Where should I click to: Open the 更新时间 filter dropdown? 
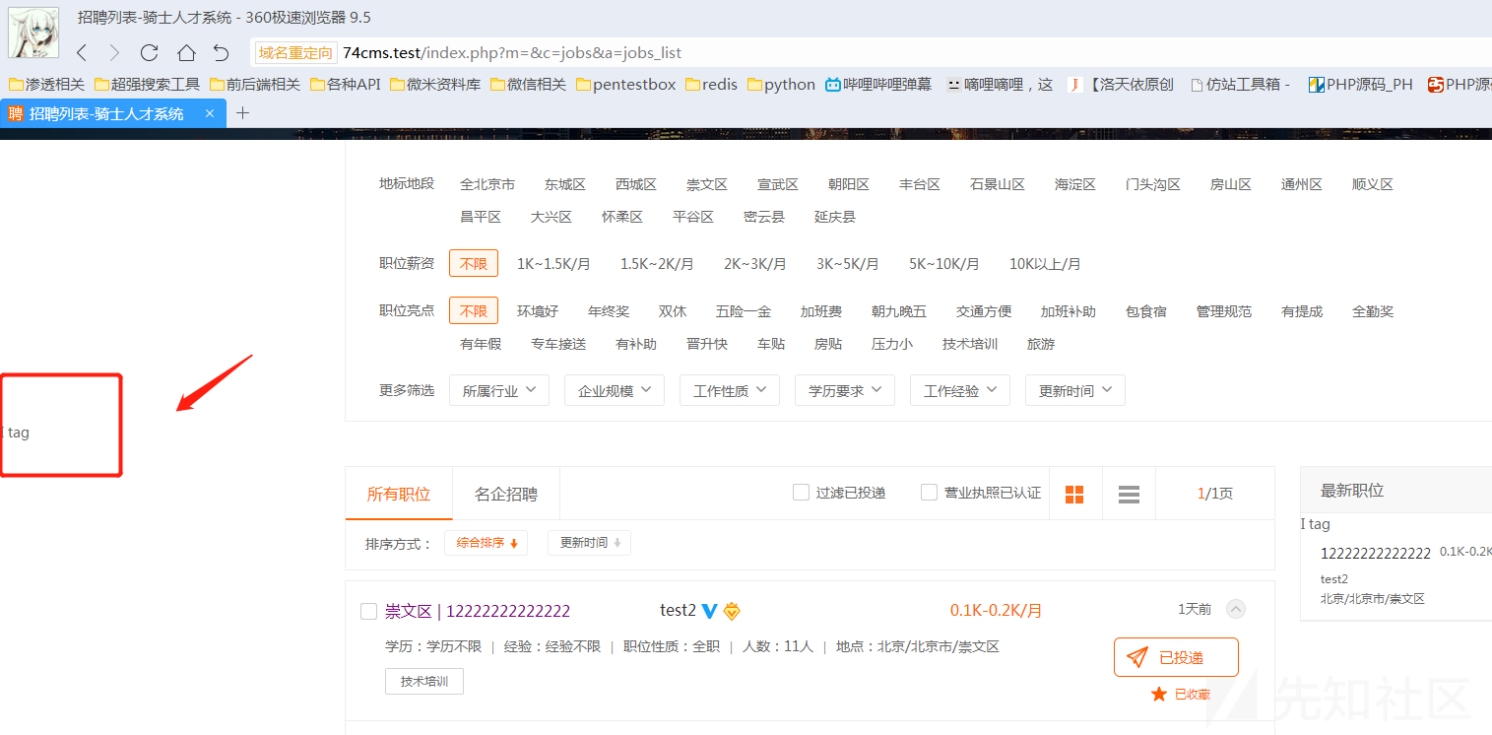[x=1074, y=391]
